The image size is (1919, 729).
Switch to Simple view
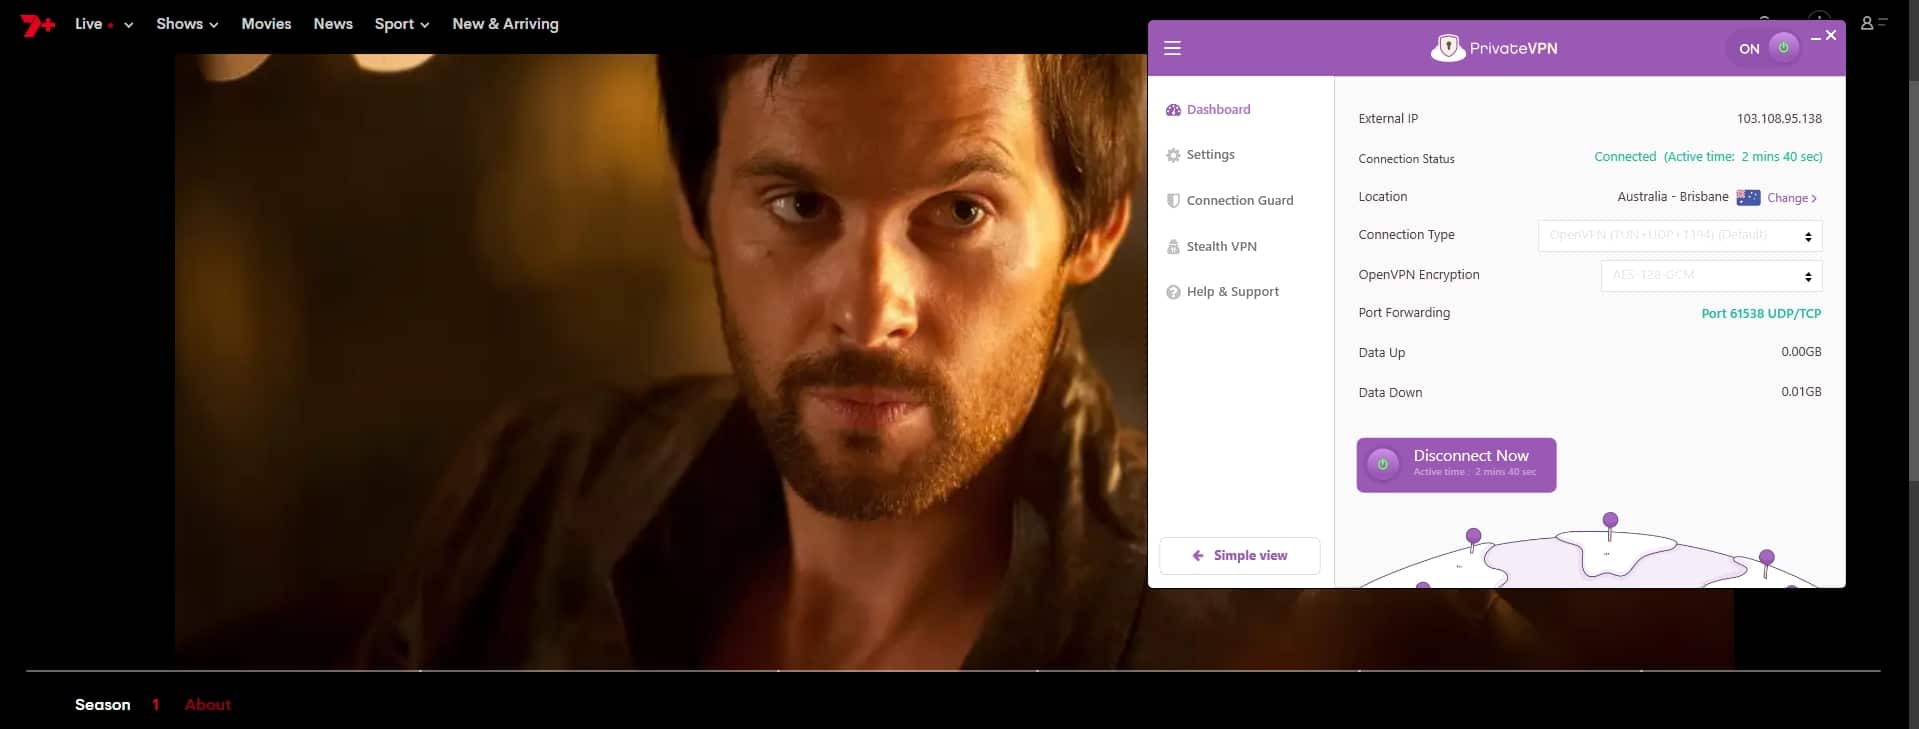tap(1239, 556)
